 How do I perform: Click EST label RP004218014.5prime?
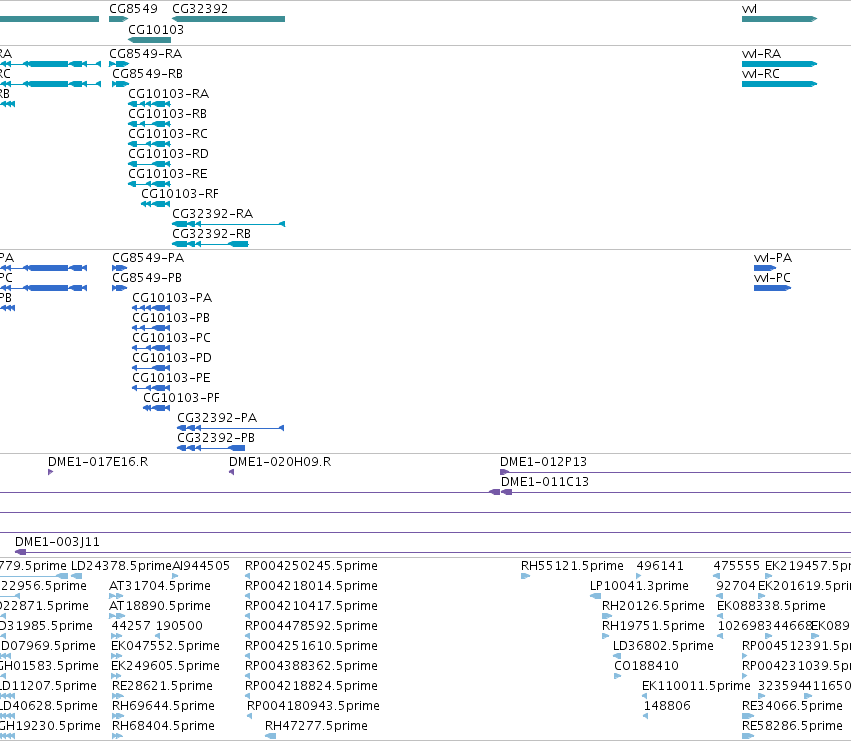click(x=312, y=586)
